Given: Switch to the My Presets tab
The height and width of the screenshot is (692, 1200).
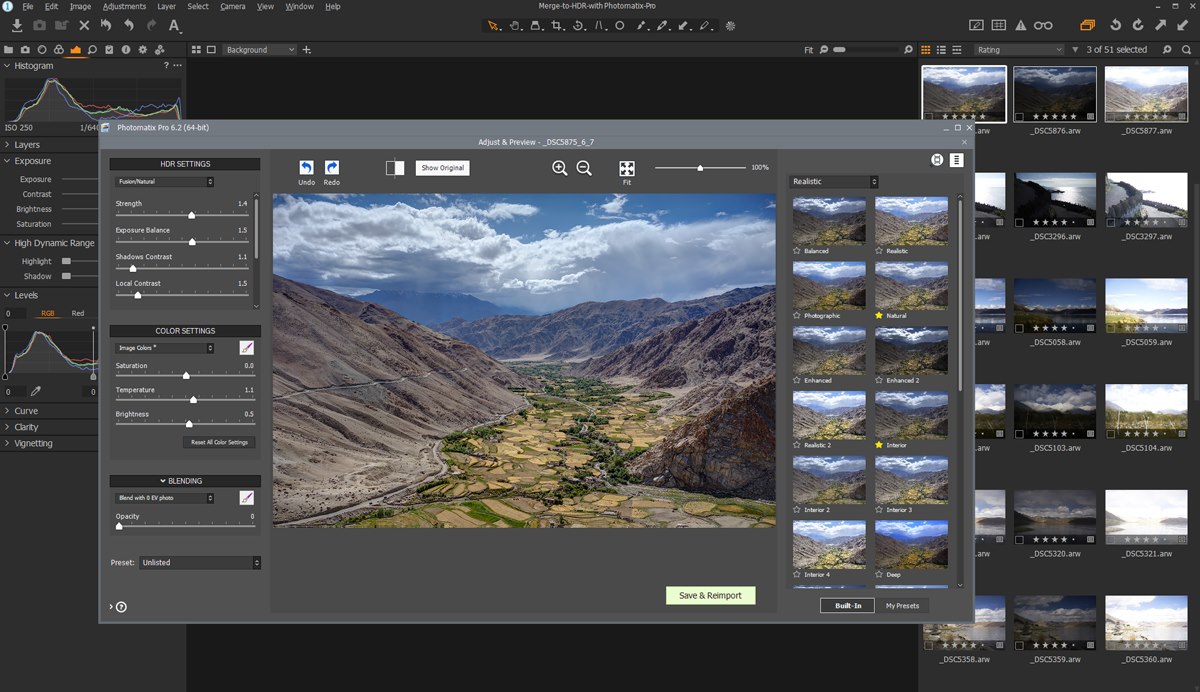Looking at the screenshot, I should click(902, 605).
